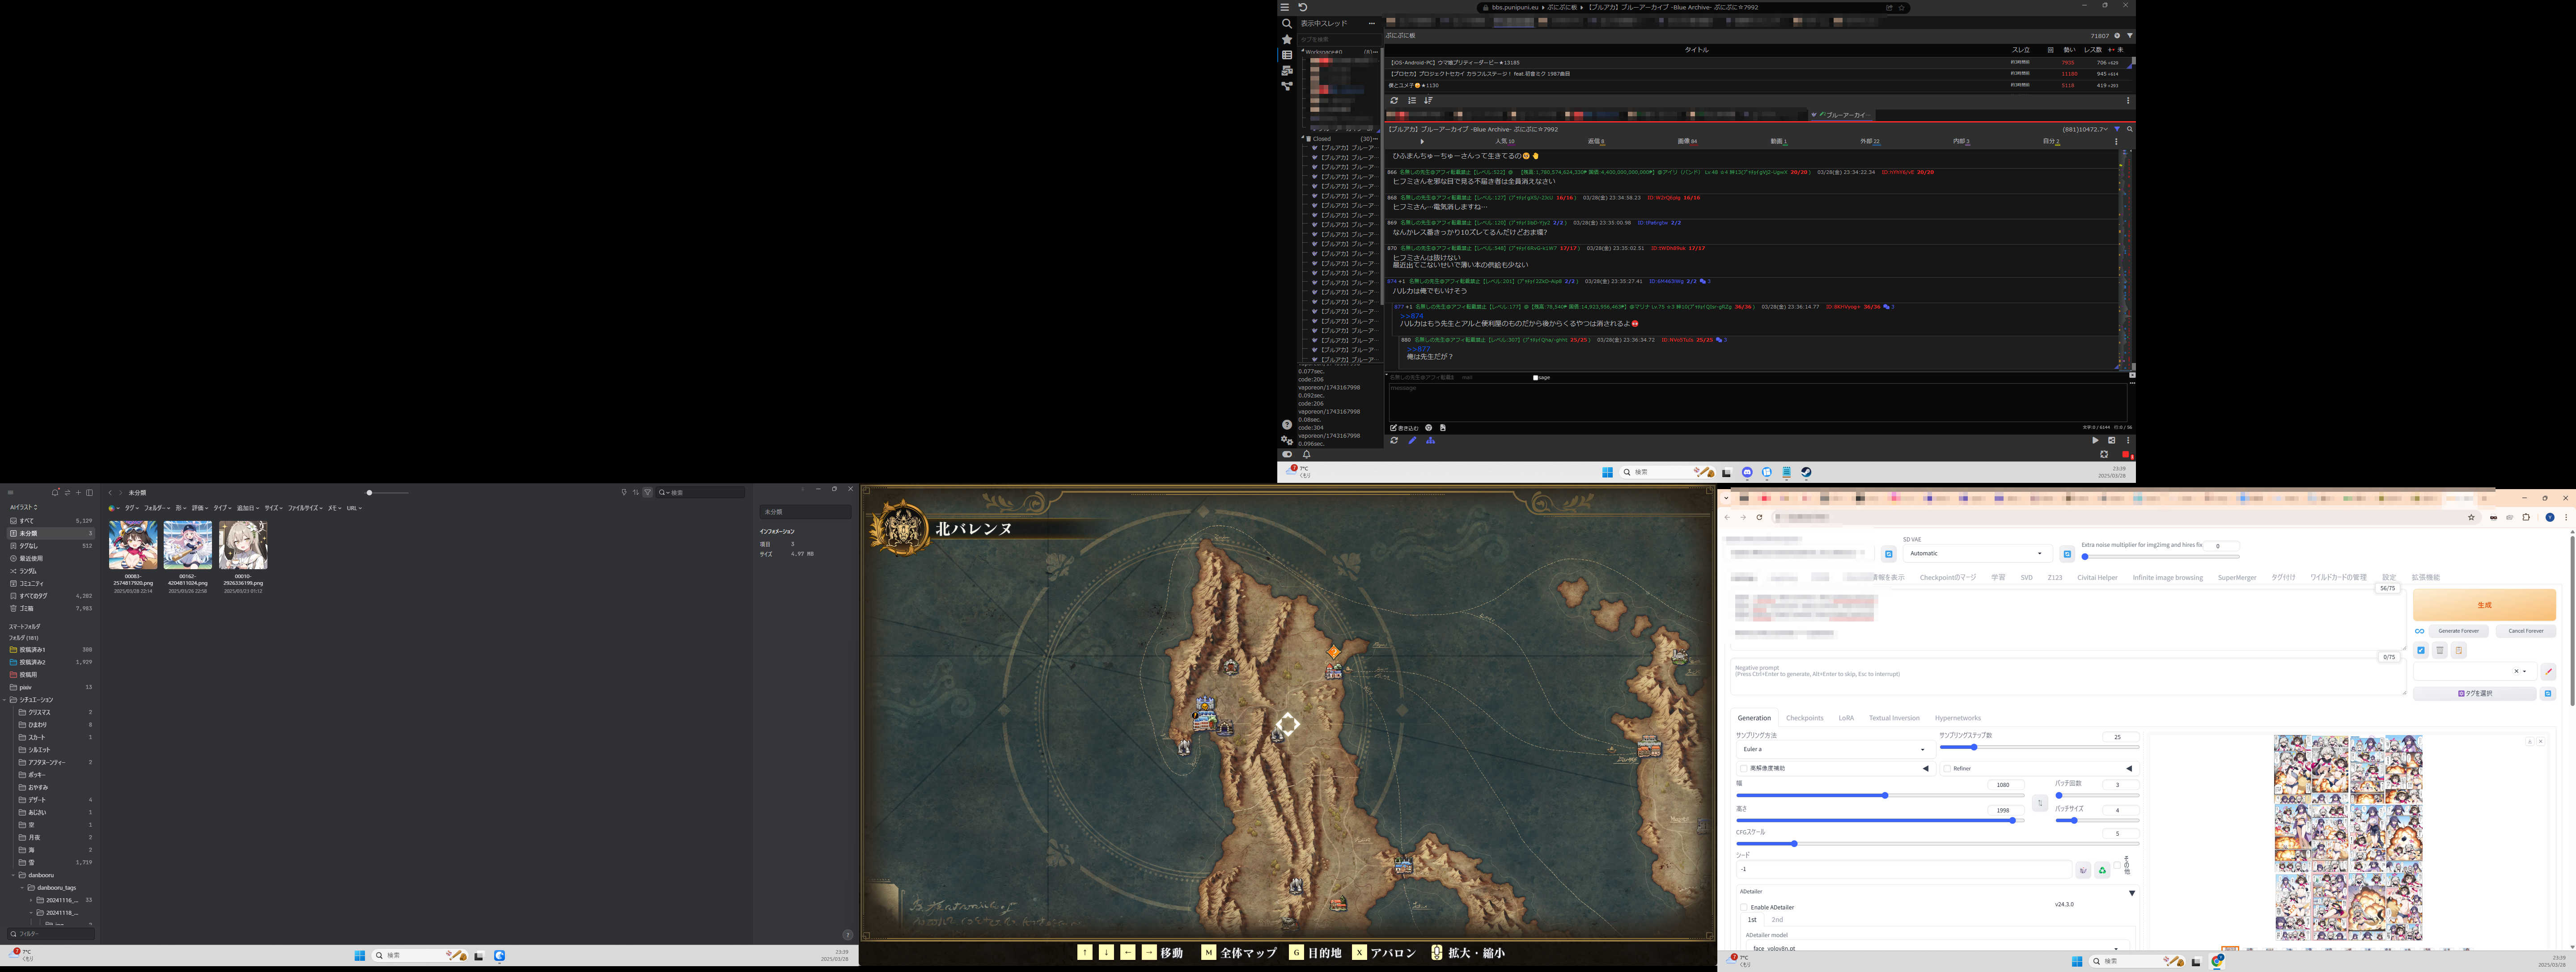Screen dimensions: 2576x972
Task: Enable the Refiner checkbox
Action: click(1947, 769)
